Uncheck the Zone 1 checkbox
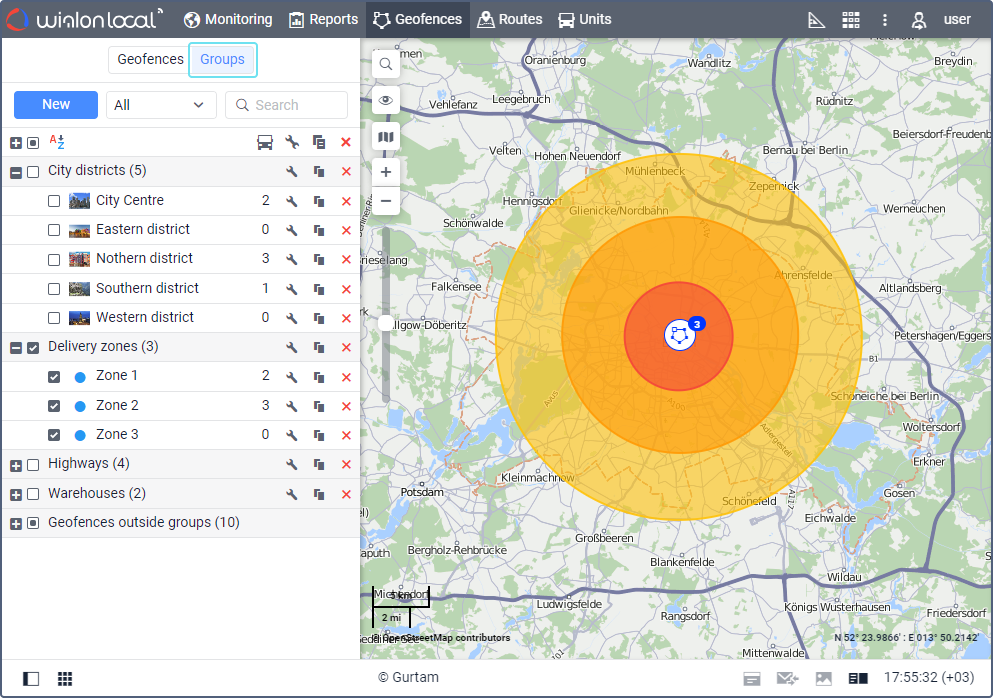Image resolution: width=993 pixels, height=698 pixels. pyautogui.click(x=54, y=377)
